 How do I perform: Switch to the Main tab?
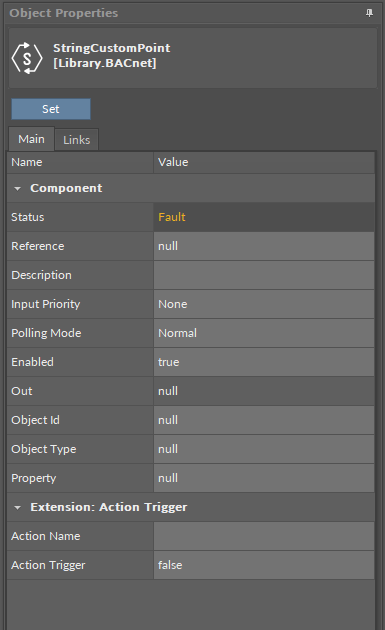(x=31, y=139)
